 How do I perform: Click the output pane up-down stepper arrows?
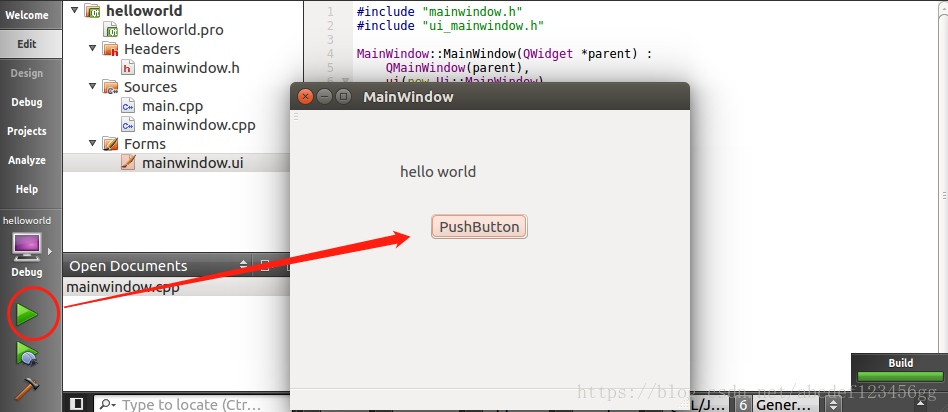click(834, 405)
